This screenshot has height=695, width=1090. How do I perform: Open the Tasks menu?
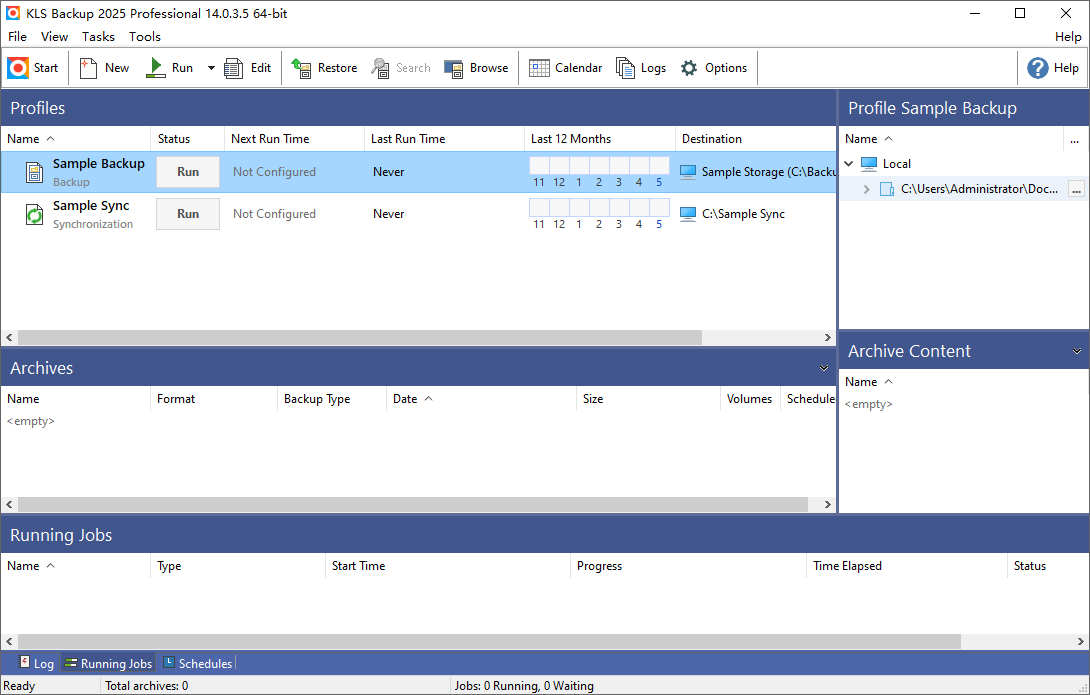click(98, 37)
